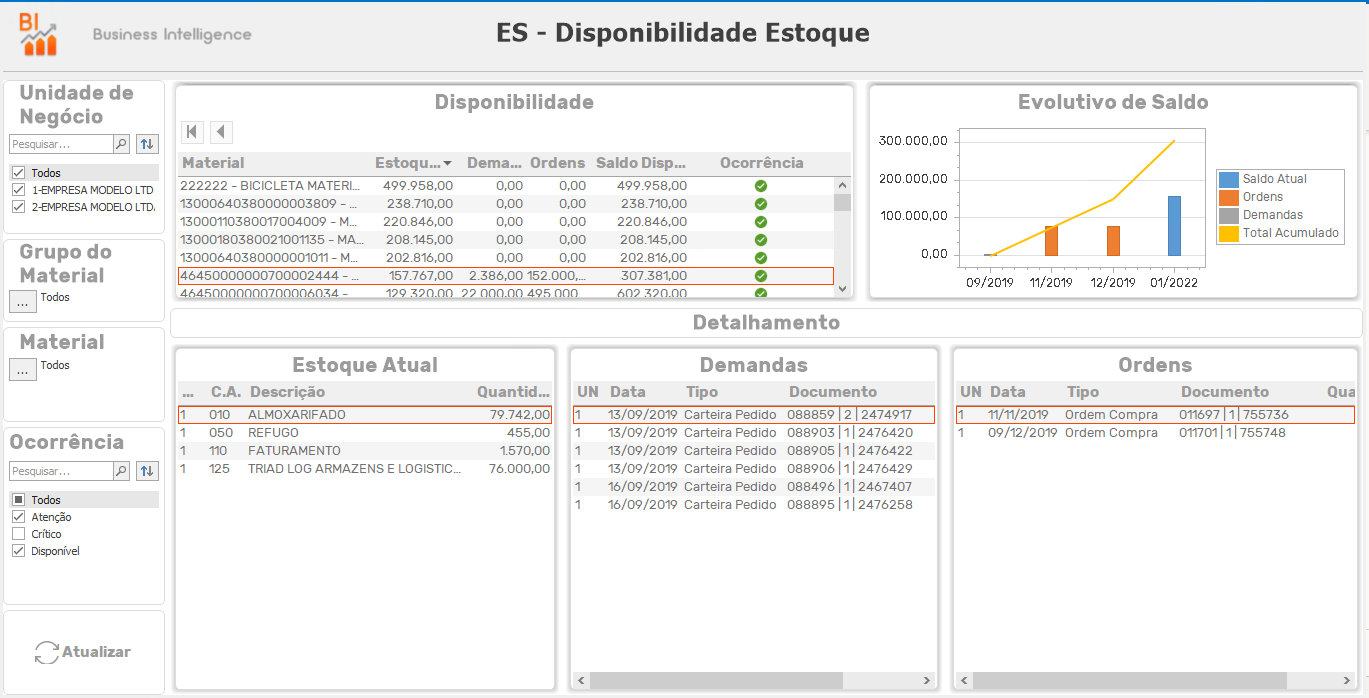Go to previous page of Disponibilidade
Viewport: 1369px width, 698px height.
click(x=221, y=132)
